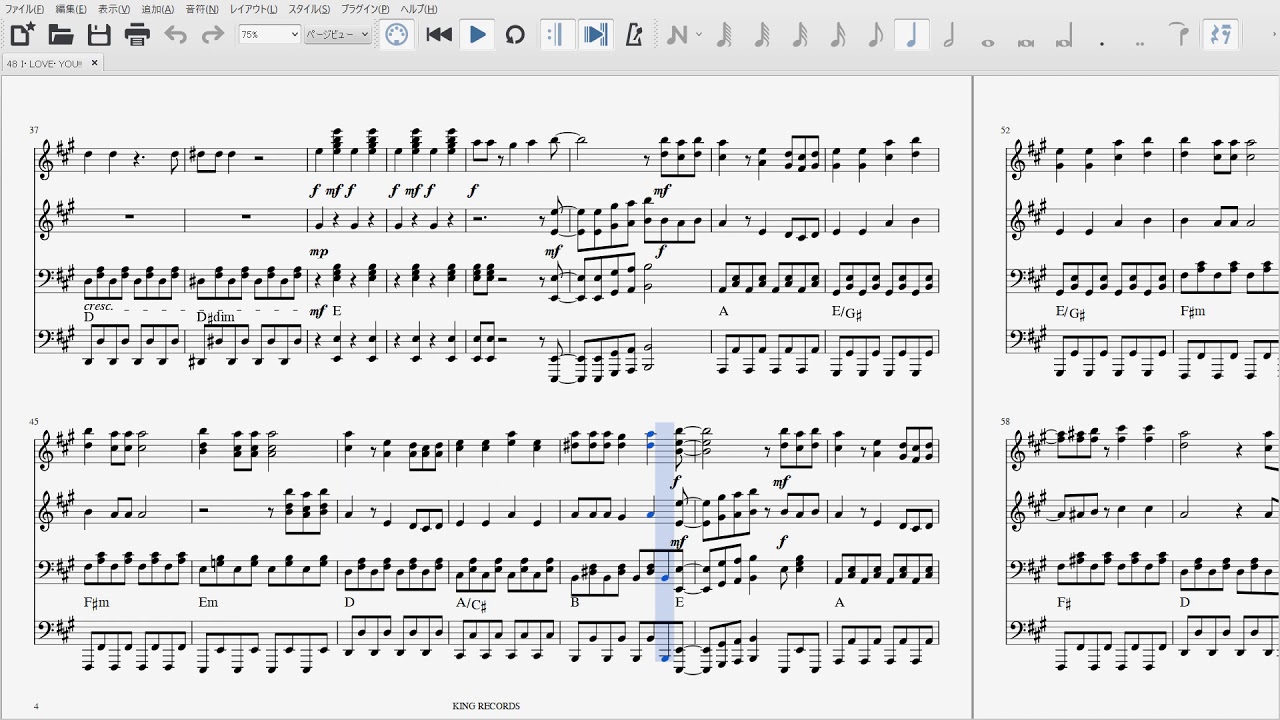
Task: Toggle MIDI input on or off
Action: [397, 35]
